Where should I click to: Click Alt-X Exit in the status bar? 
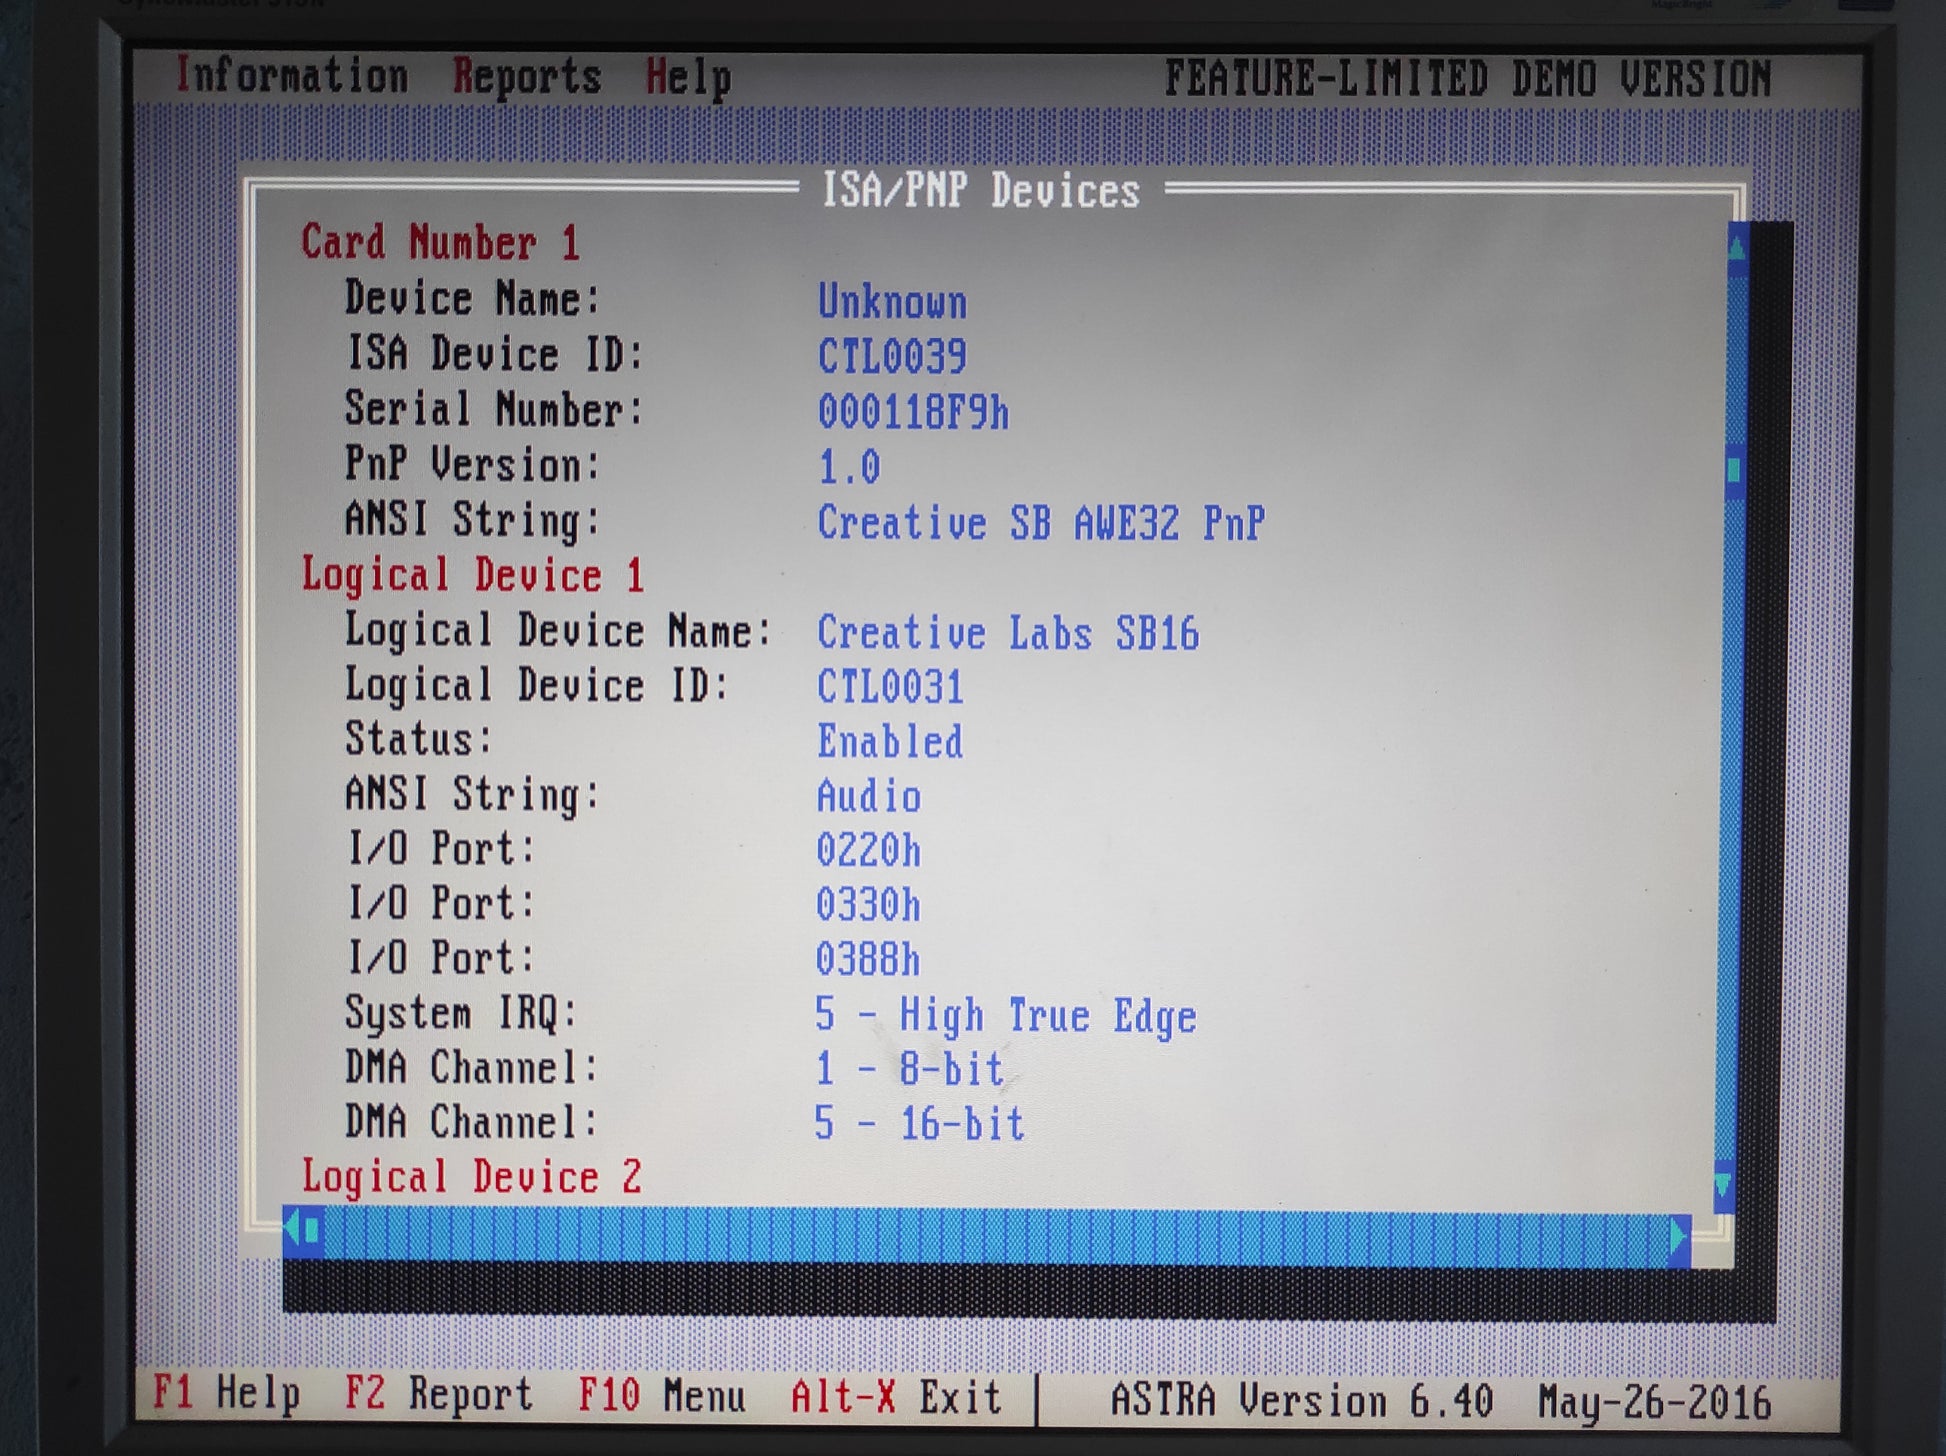(896, 1397)
